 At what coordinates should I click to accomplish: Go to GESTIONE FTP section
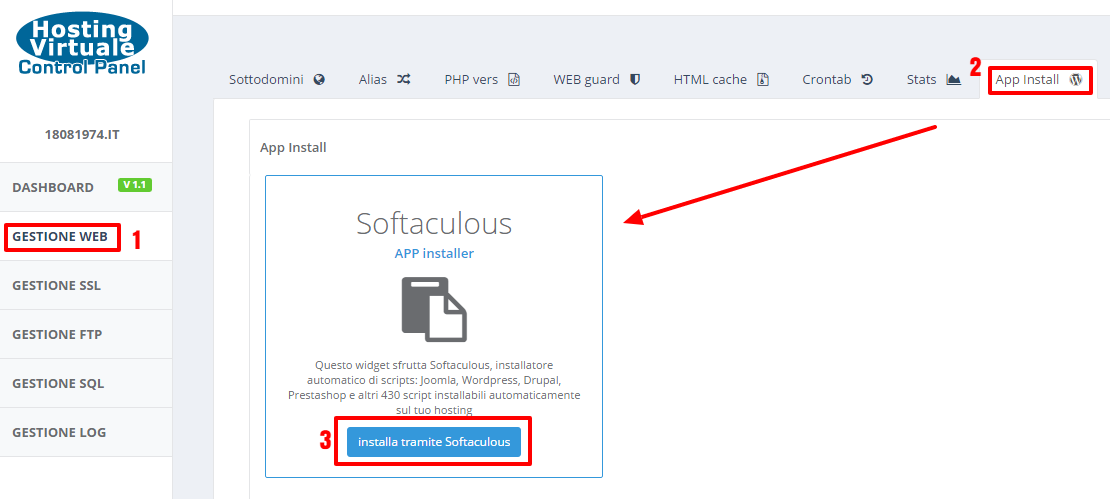click(x=86, y=334)
